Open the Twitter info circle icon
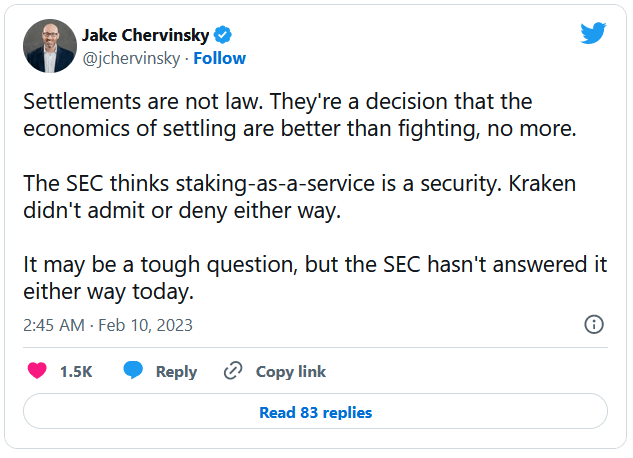Viewport: 633px width, 458px height. [593, 324]
